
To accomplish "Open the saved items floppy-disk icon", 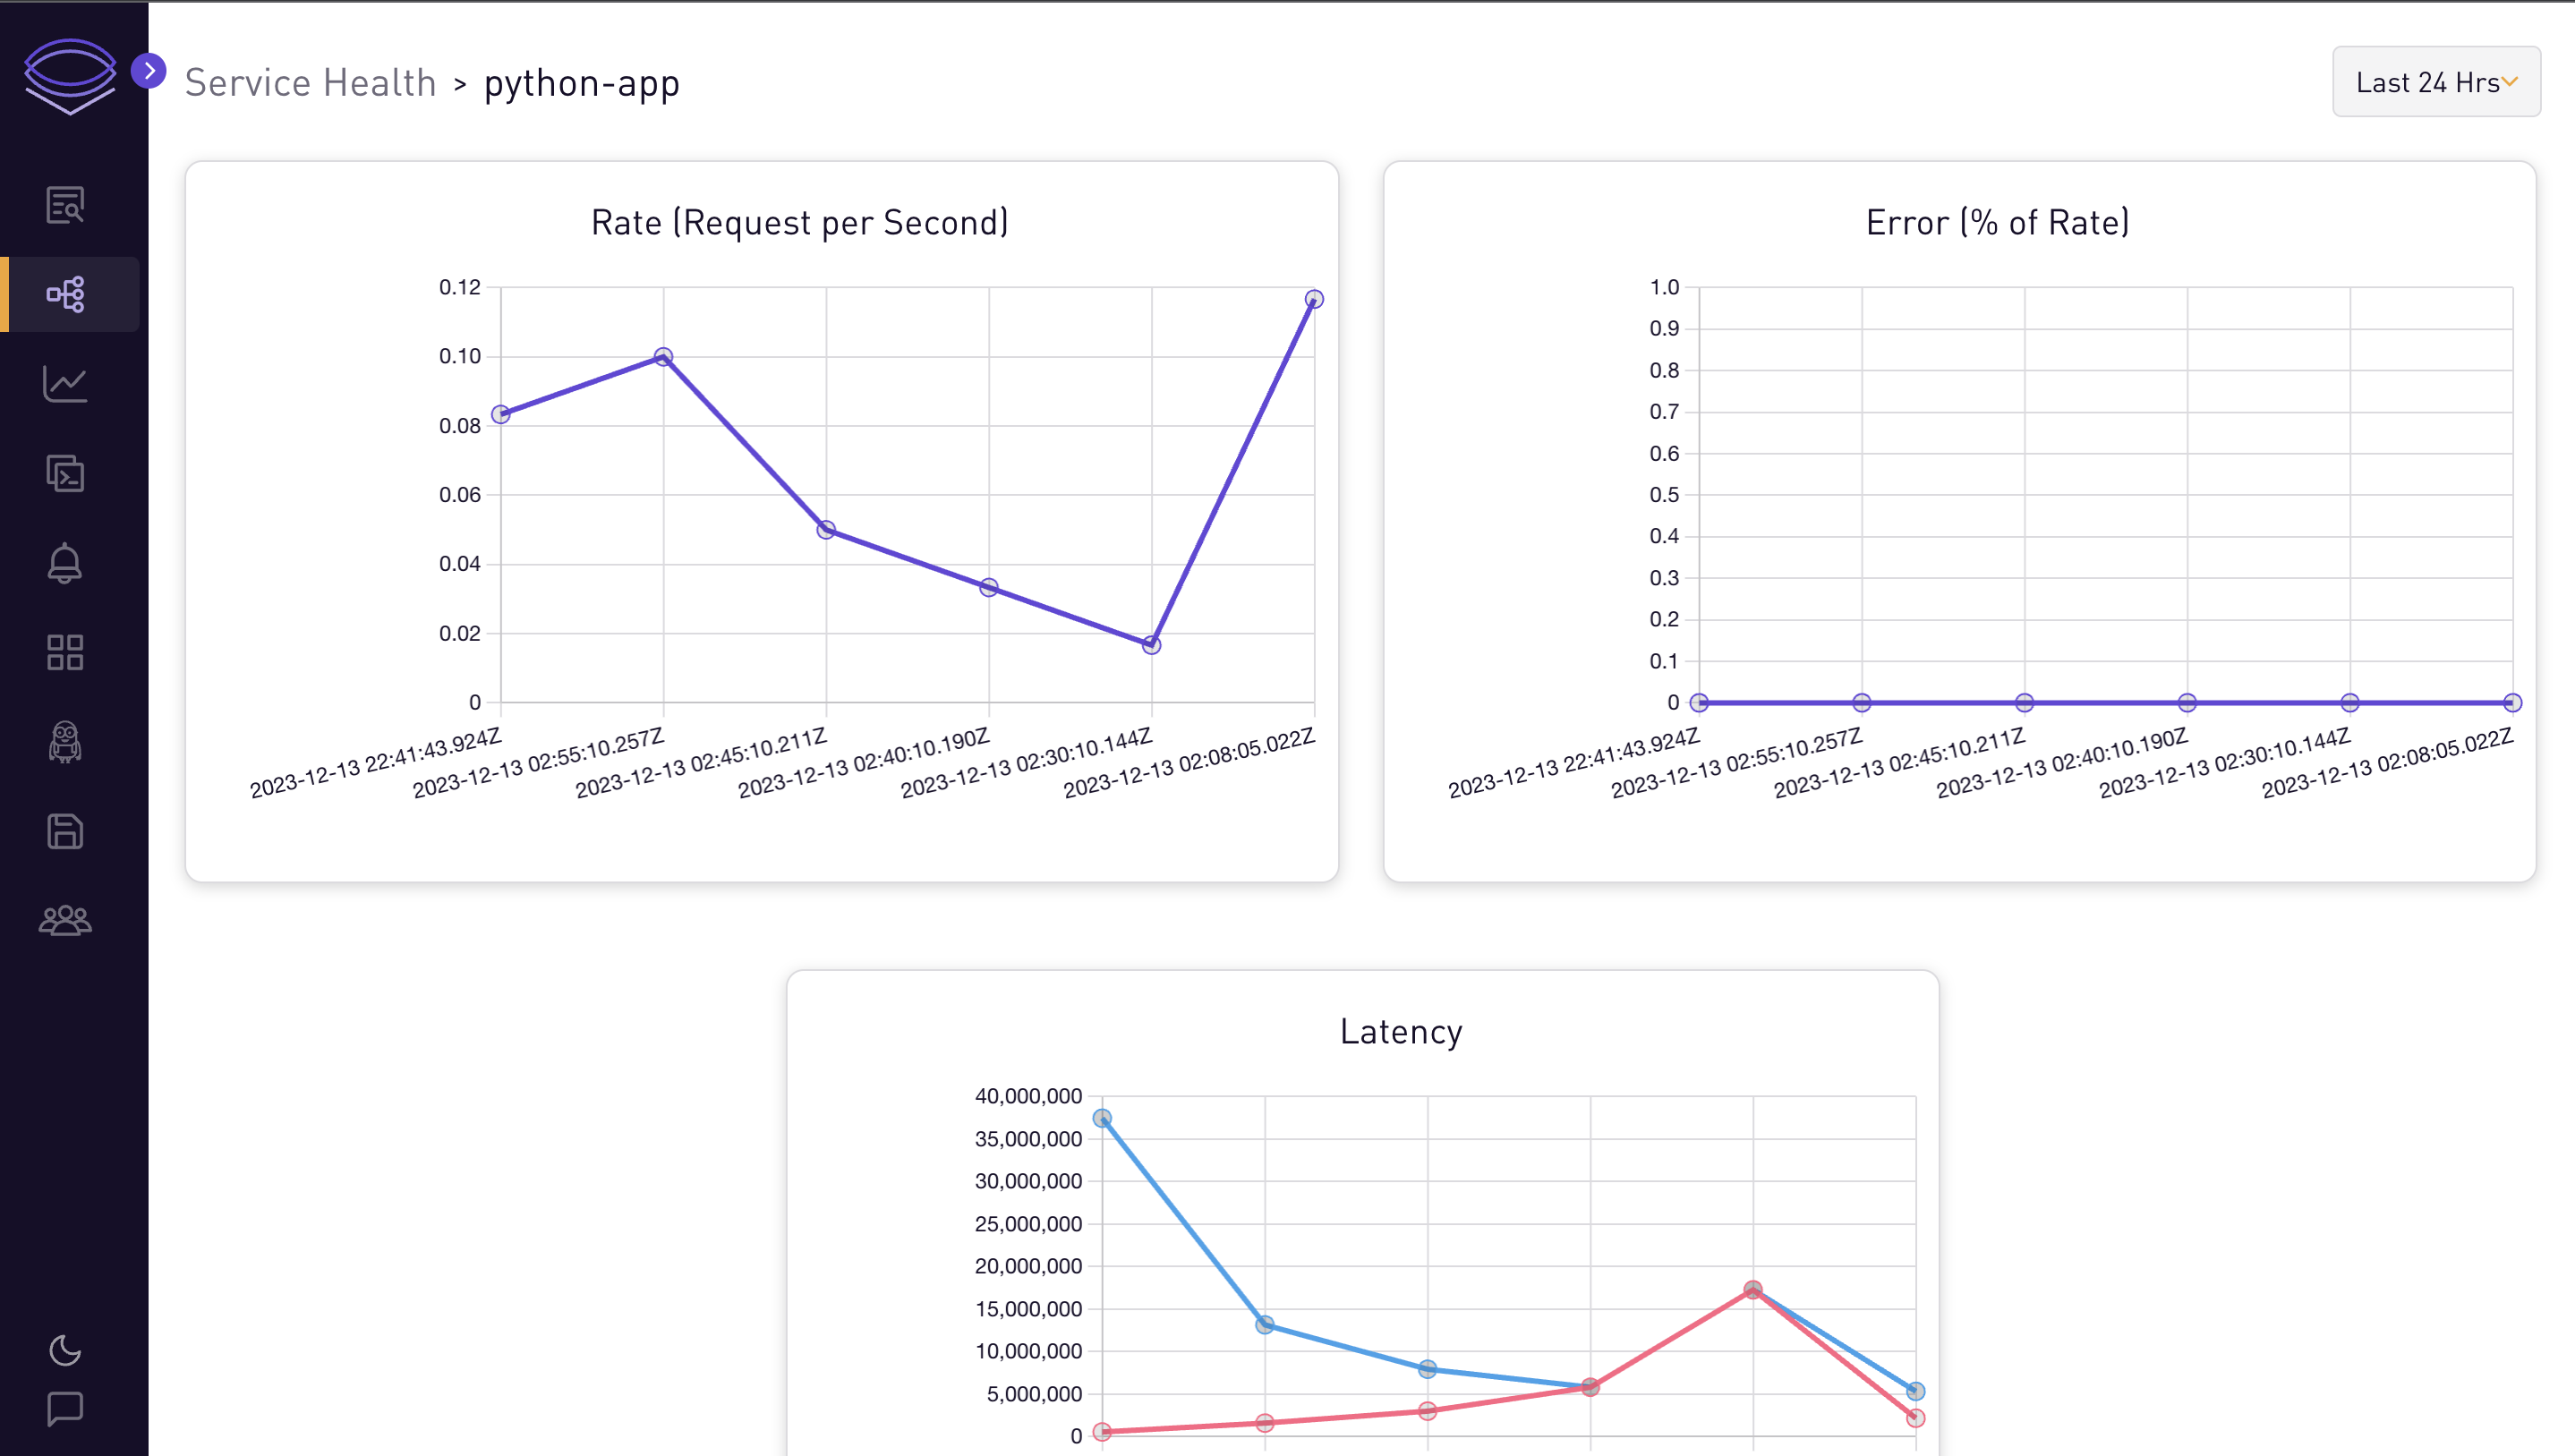I will click(65, 831).
